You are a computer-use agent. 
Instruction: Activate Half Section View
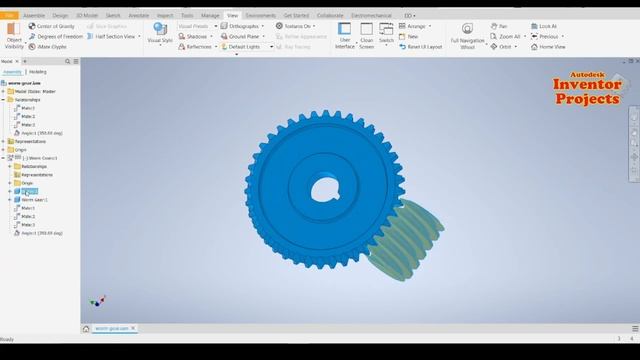click(x=111, y=36)
